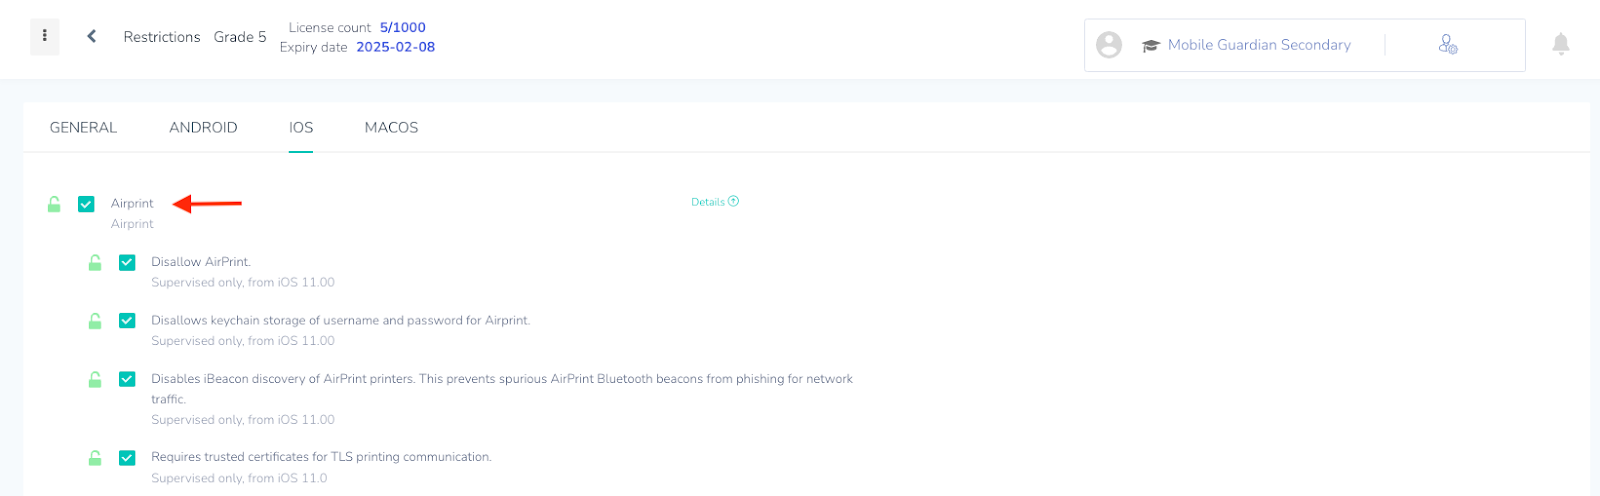
Task: Uncheck Disables iBeacon discovery checkbox
Action: [127, 379]
